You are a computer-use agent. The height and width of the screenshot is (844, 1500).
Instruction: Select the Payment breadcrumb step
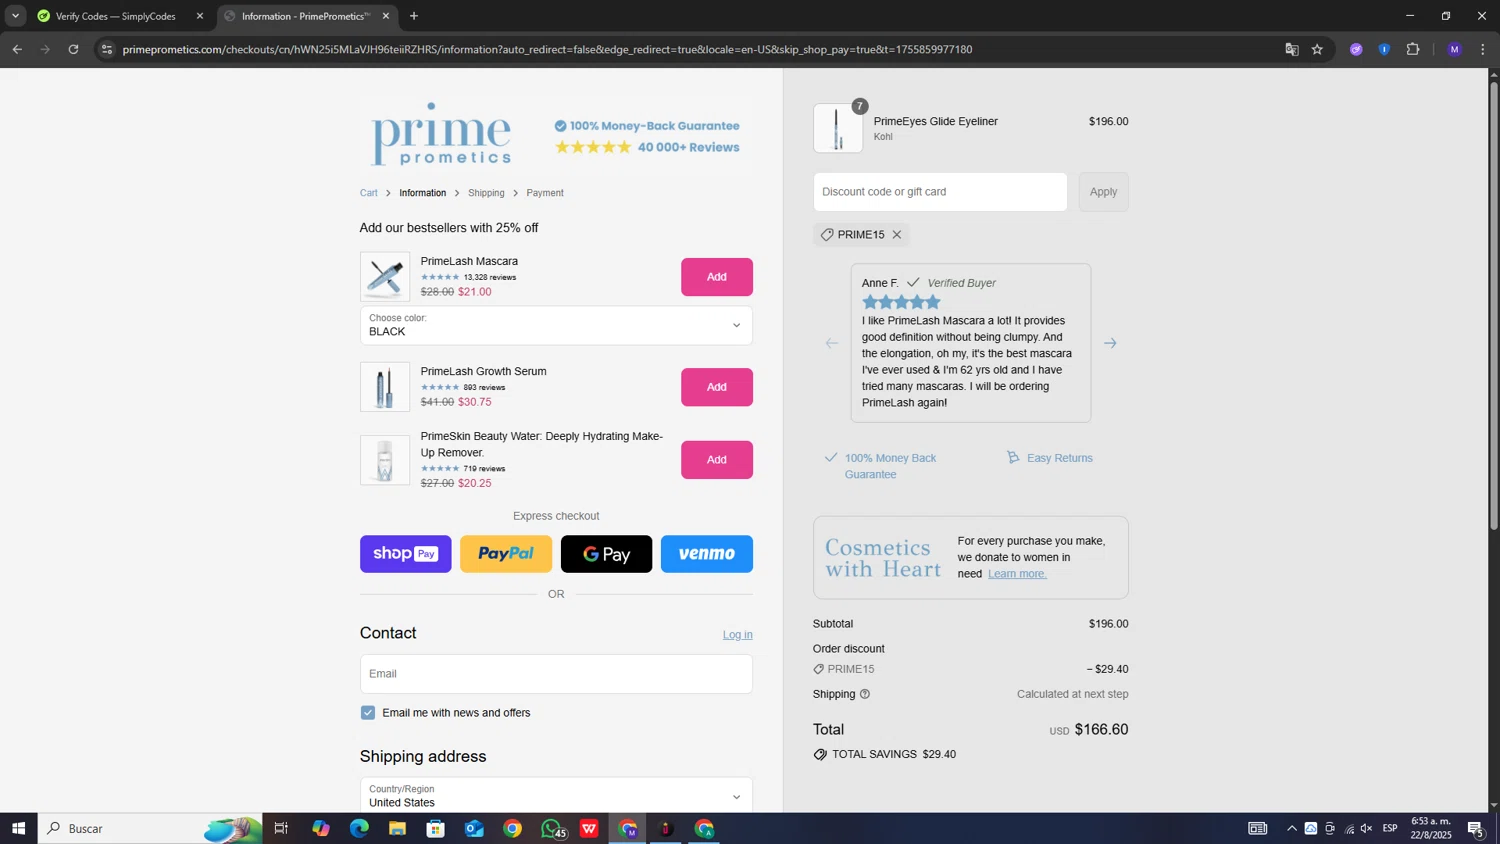pyautogui.click(x=545, y=193)
